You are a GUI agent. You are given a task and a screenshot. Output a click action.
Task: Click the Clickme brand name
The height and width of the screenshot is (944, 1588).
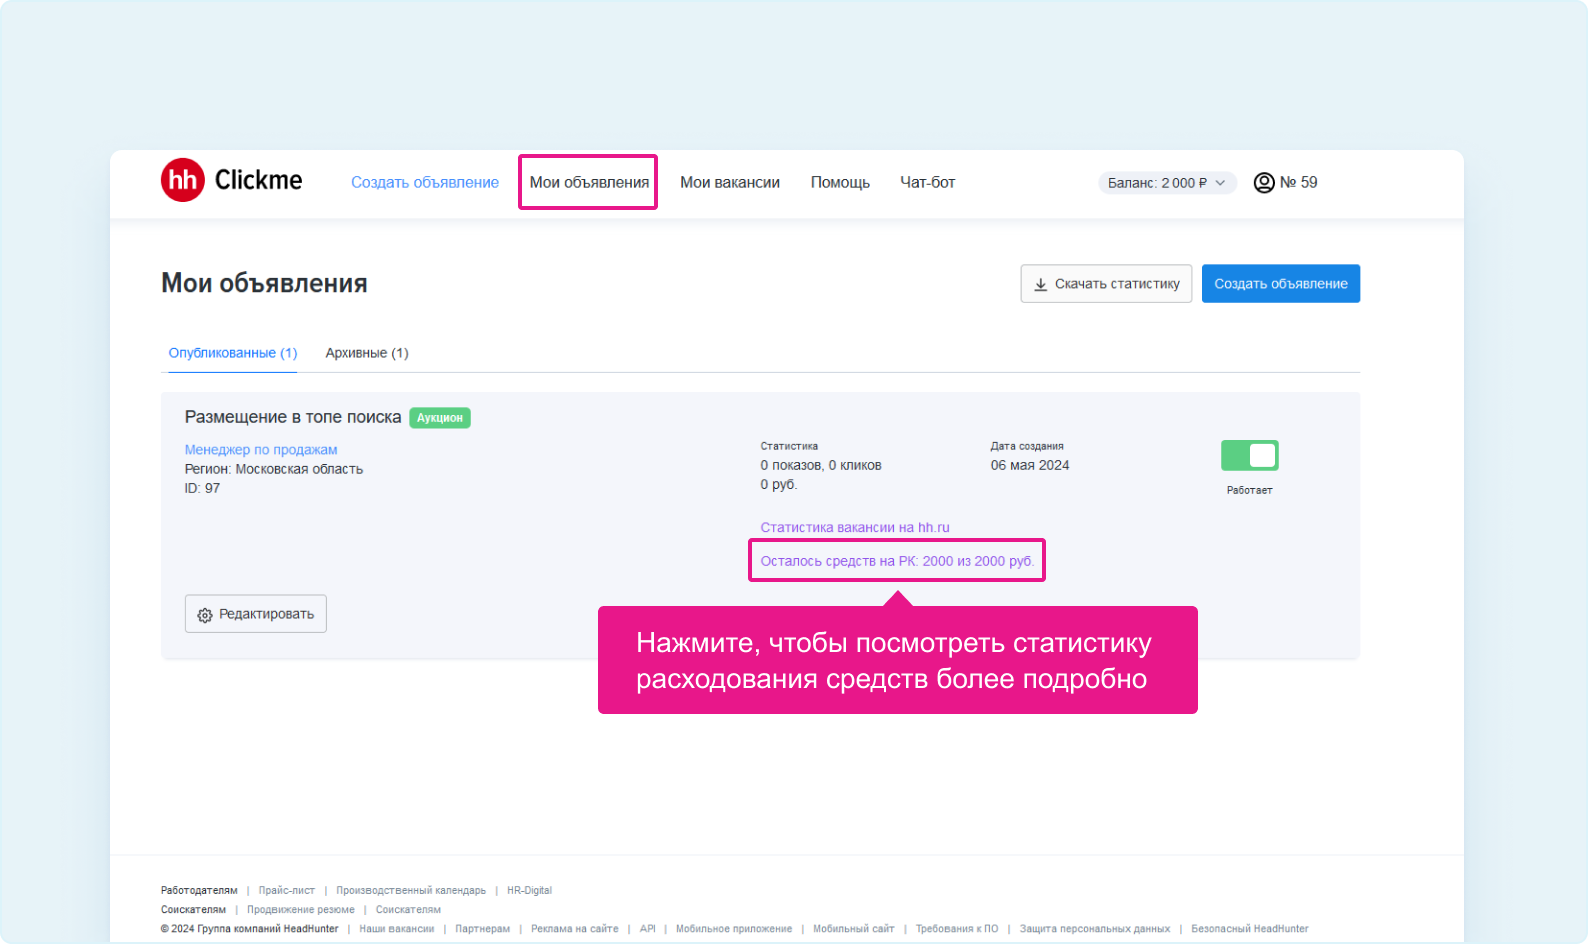pos(258,180)
